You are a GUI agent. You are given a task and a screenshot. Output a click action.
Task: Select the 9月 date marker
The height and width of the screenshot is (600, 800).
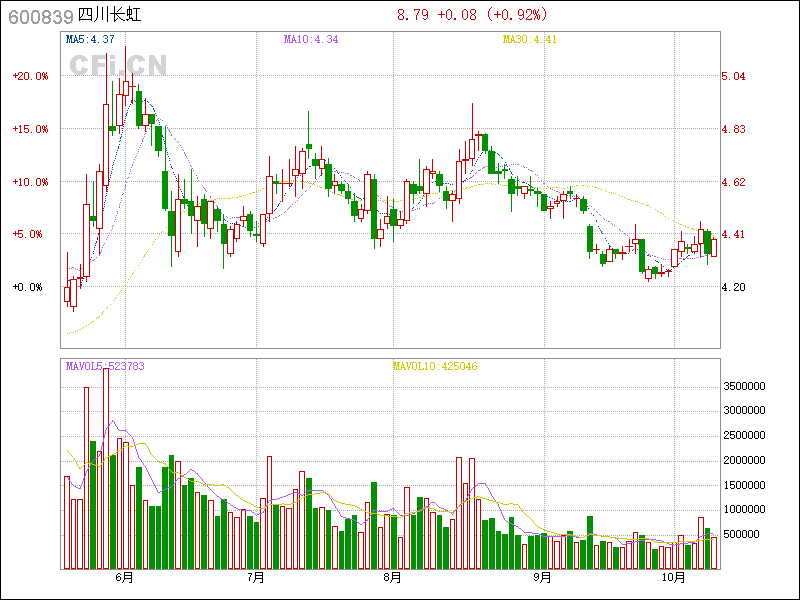pos(542,578)
